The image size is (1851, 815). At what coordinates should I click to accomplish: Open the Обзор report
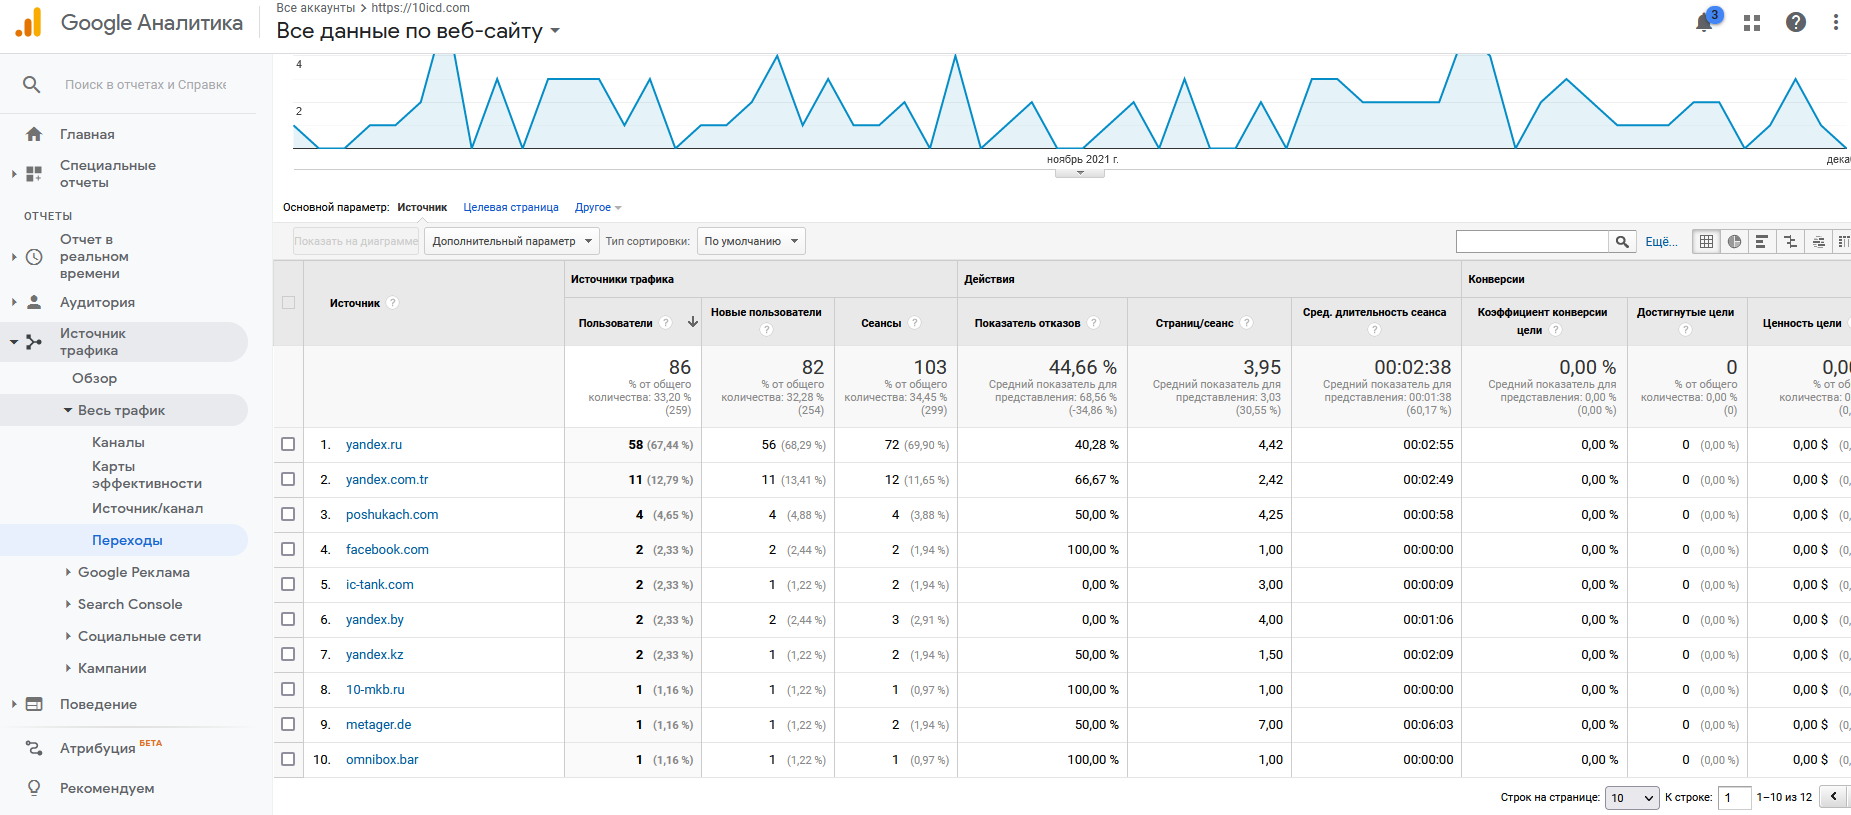click(95, 378)
